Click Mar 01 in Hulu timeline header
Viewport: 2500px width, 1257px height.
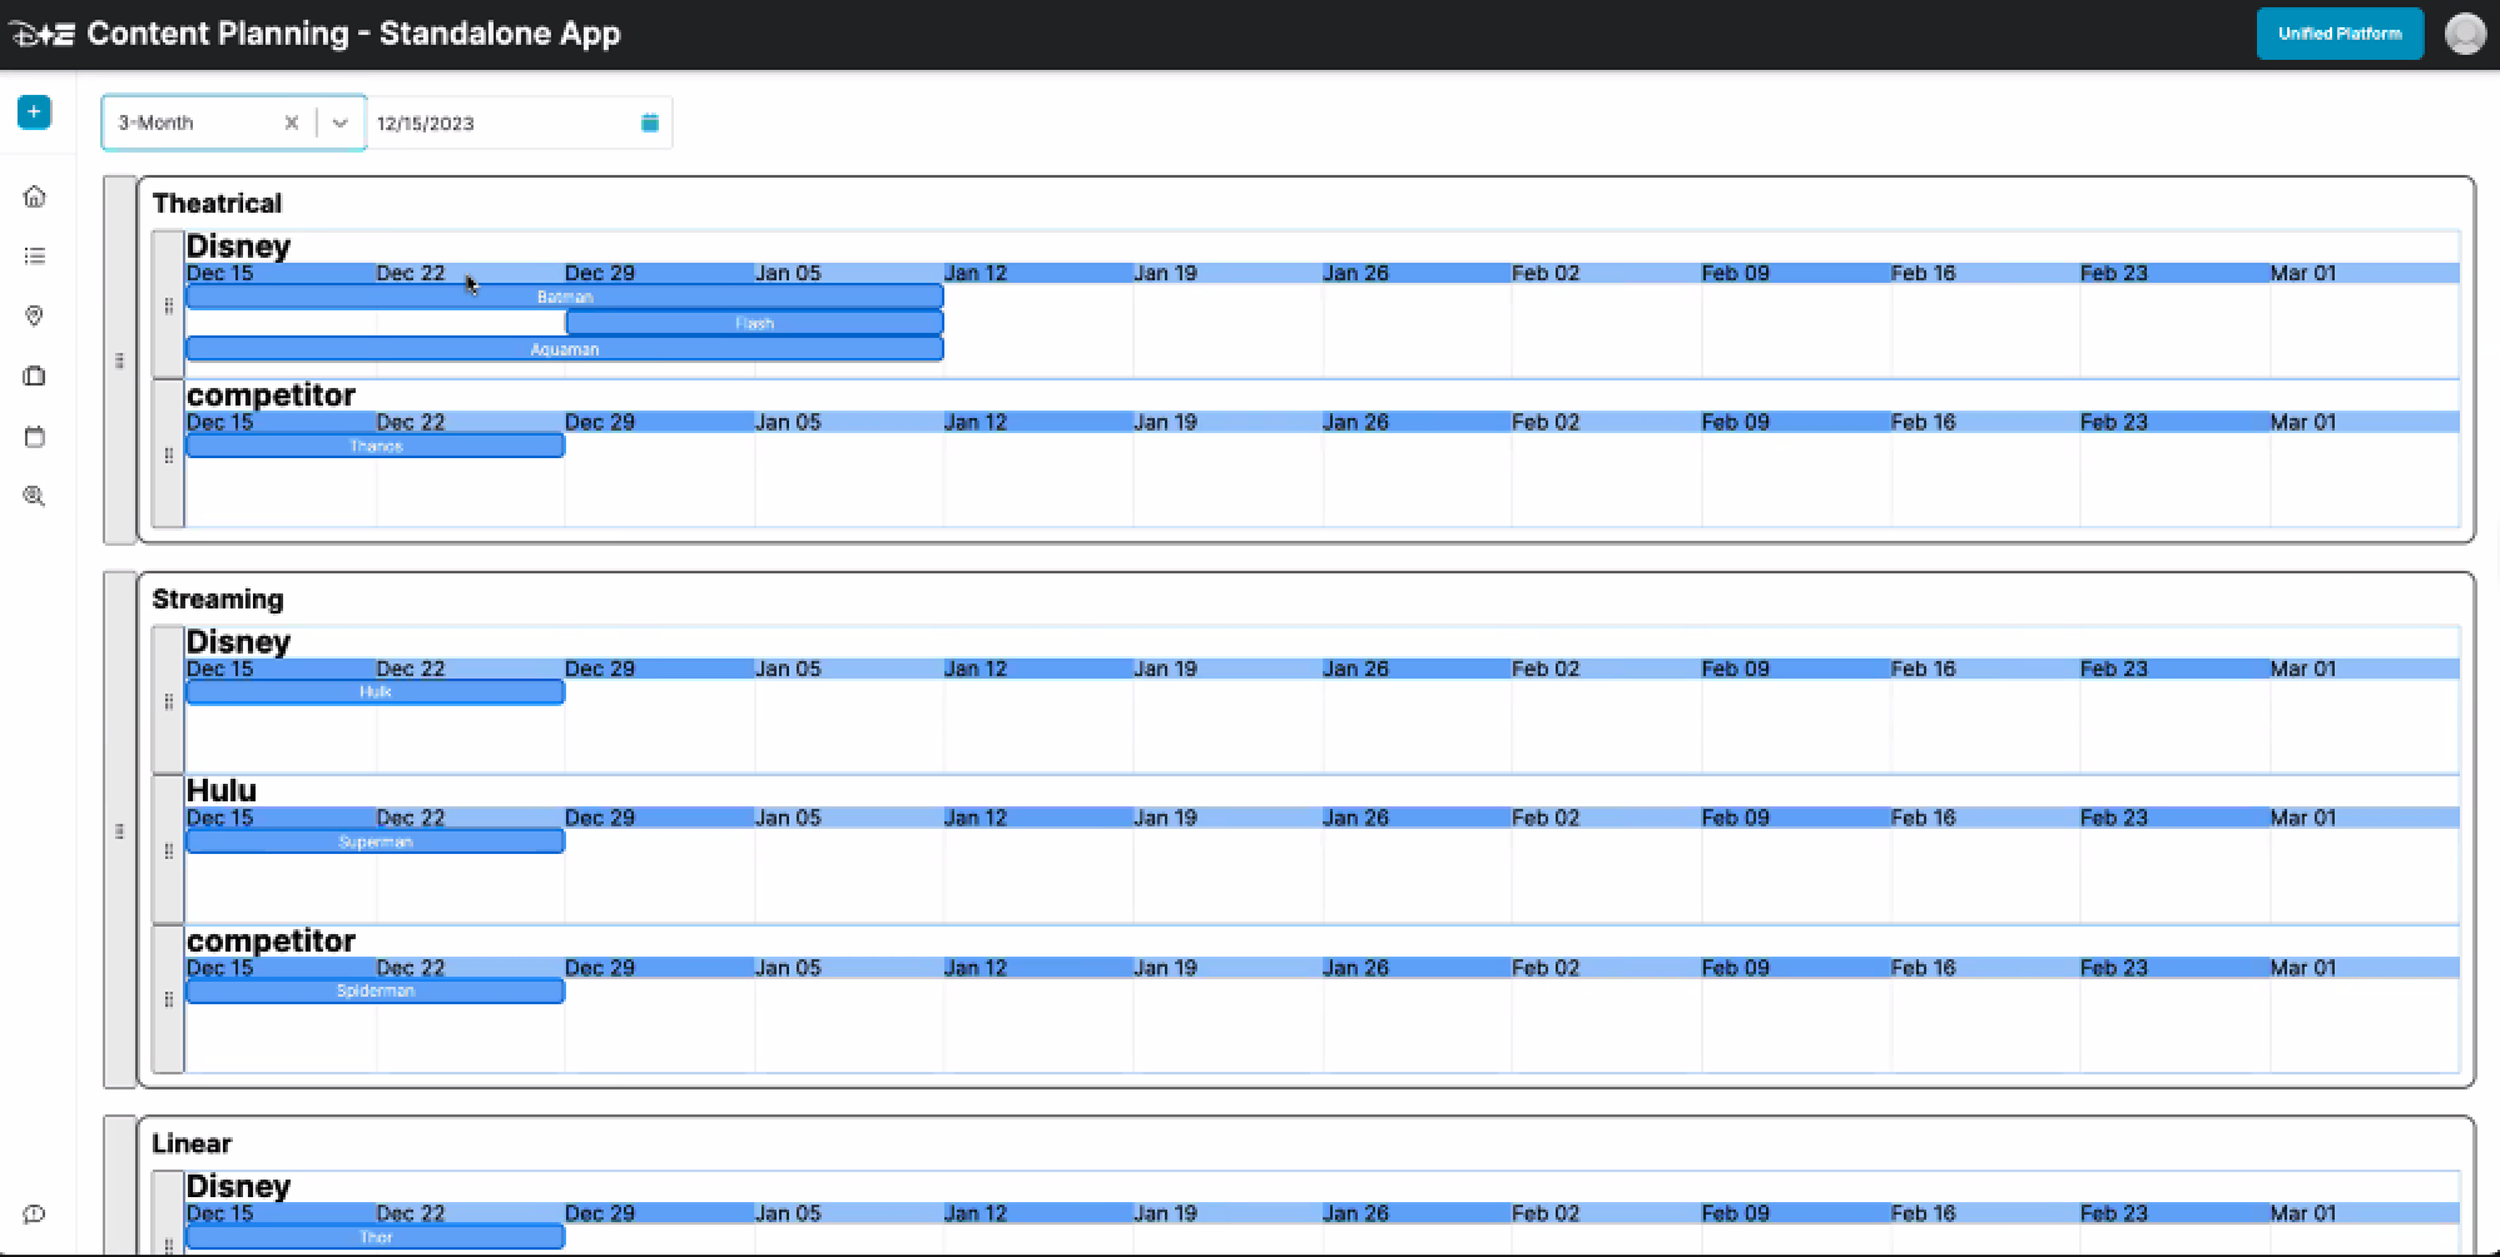2303,818
